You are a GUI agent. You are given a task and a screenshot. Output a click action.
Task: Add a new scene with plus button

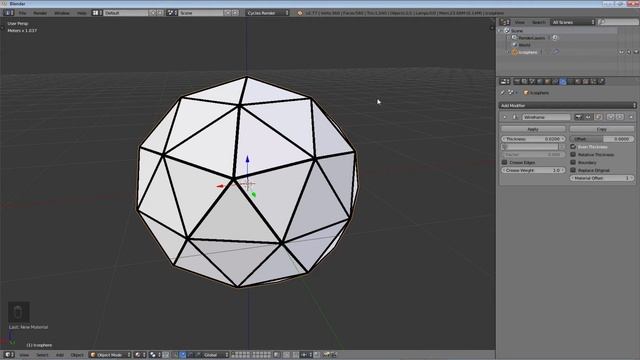click(228, 13)
